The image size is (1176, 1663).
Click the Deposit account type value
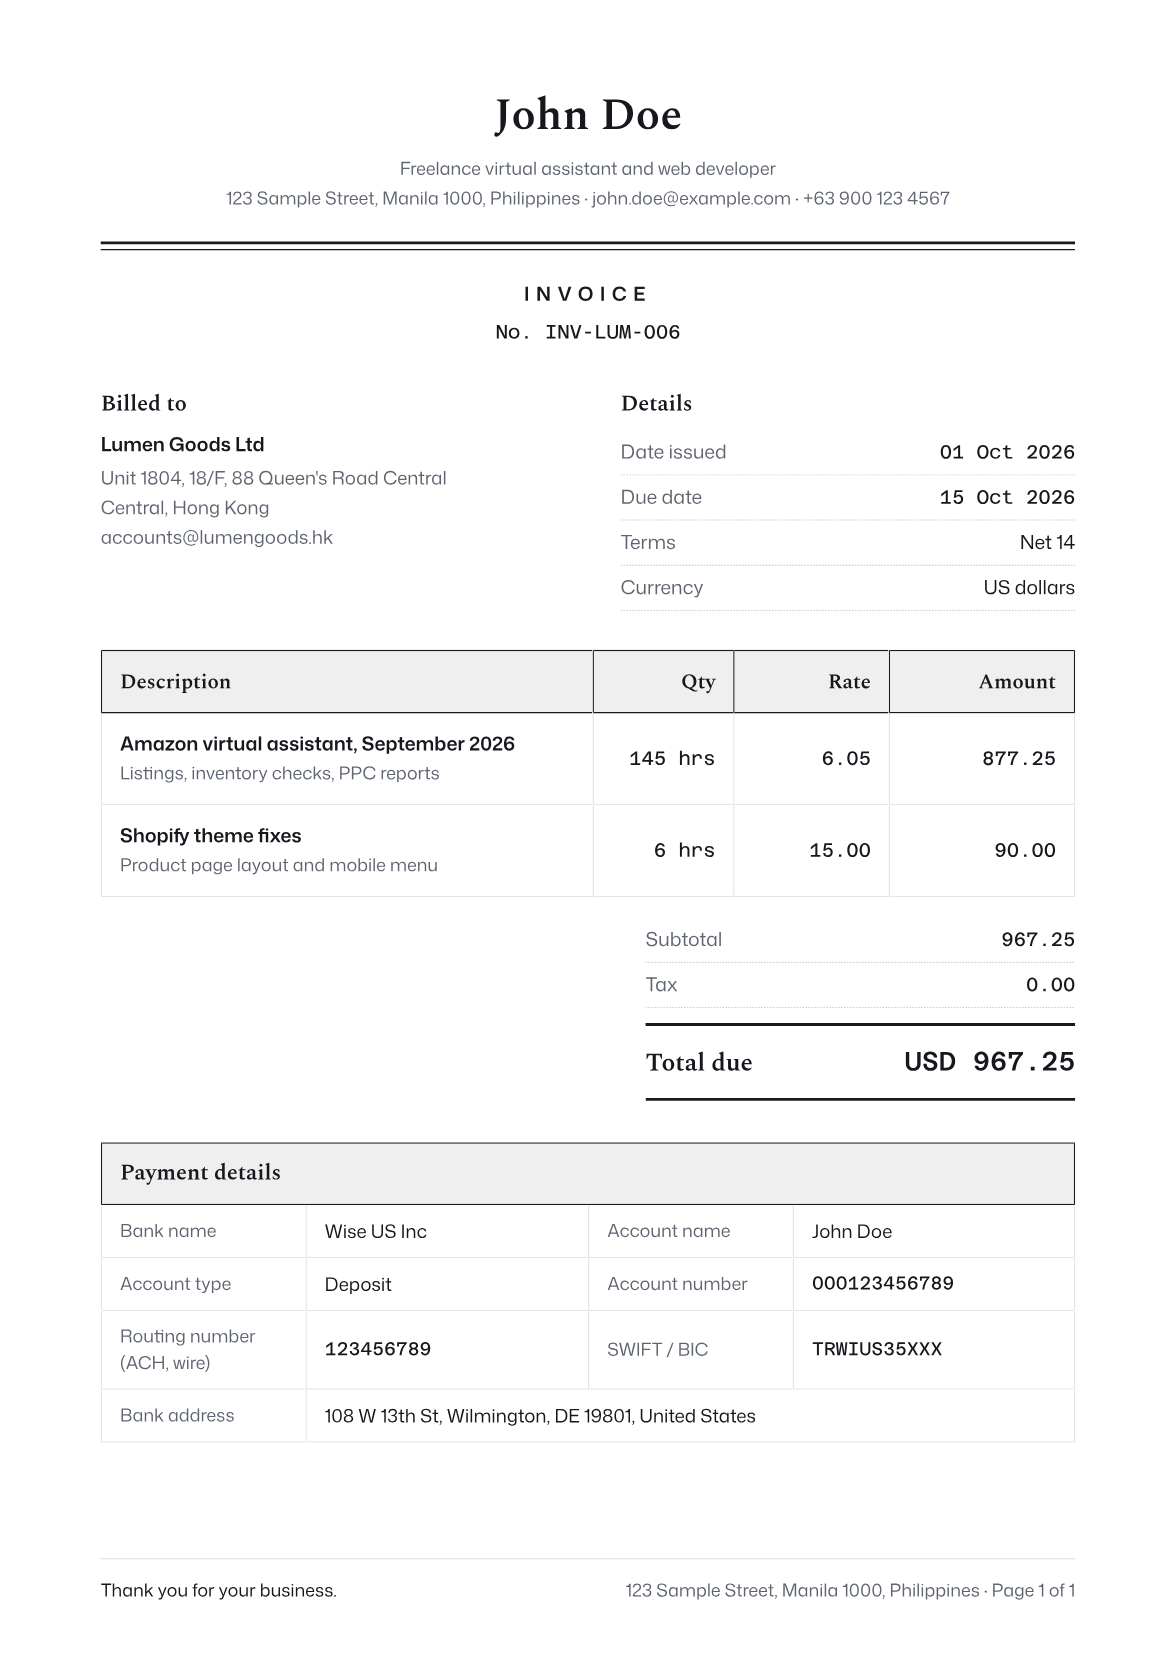pyautogui.click(x=358, y=1285)
